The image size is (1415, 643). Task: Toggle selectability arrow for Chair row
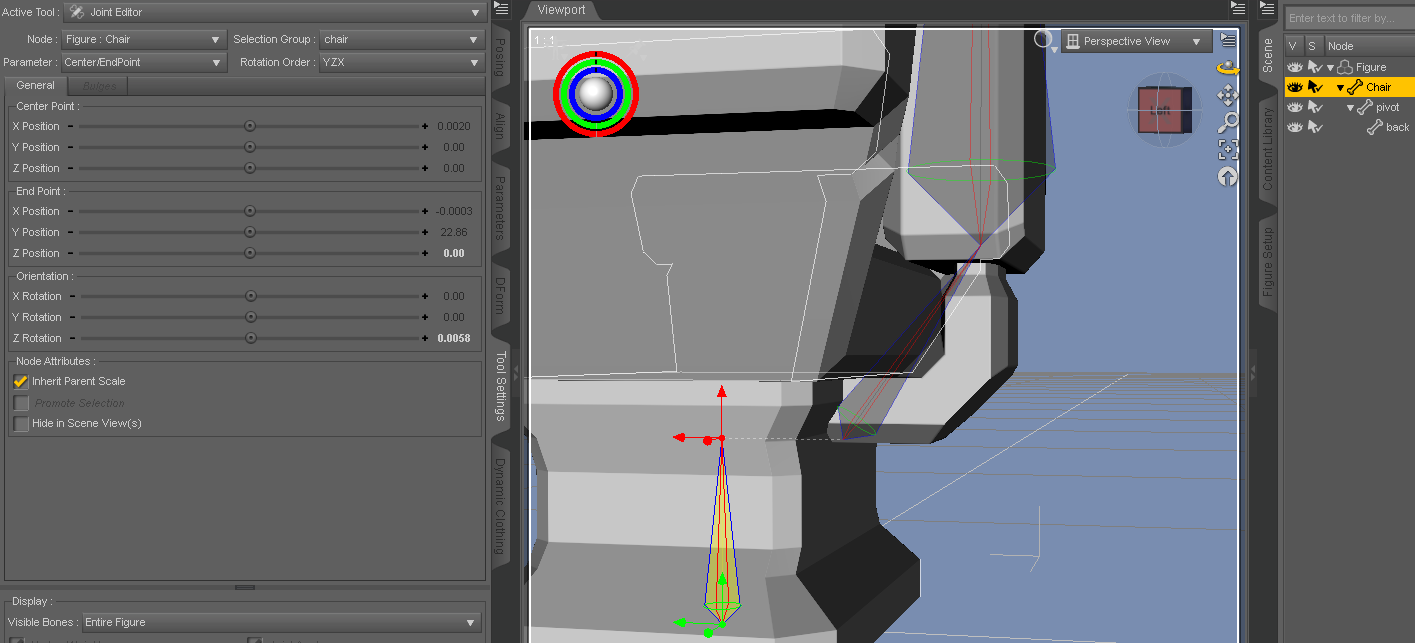point(1315,87)
